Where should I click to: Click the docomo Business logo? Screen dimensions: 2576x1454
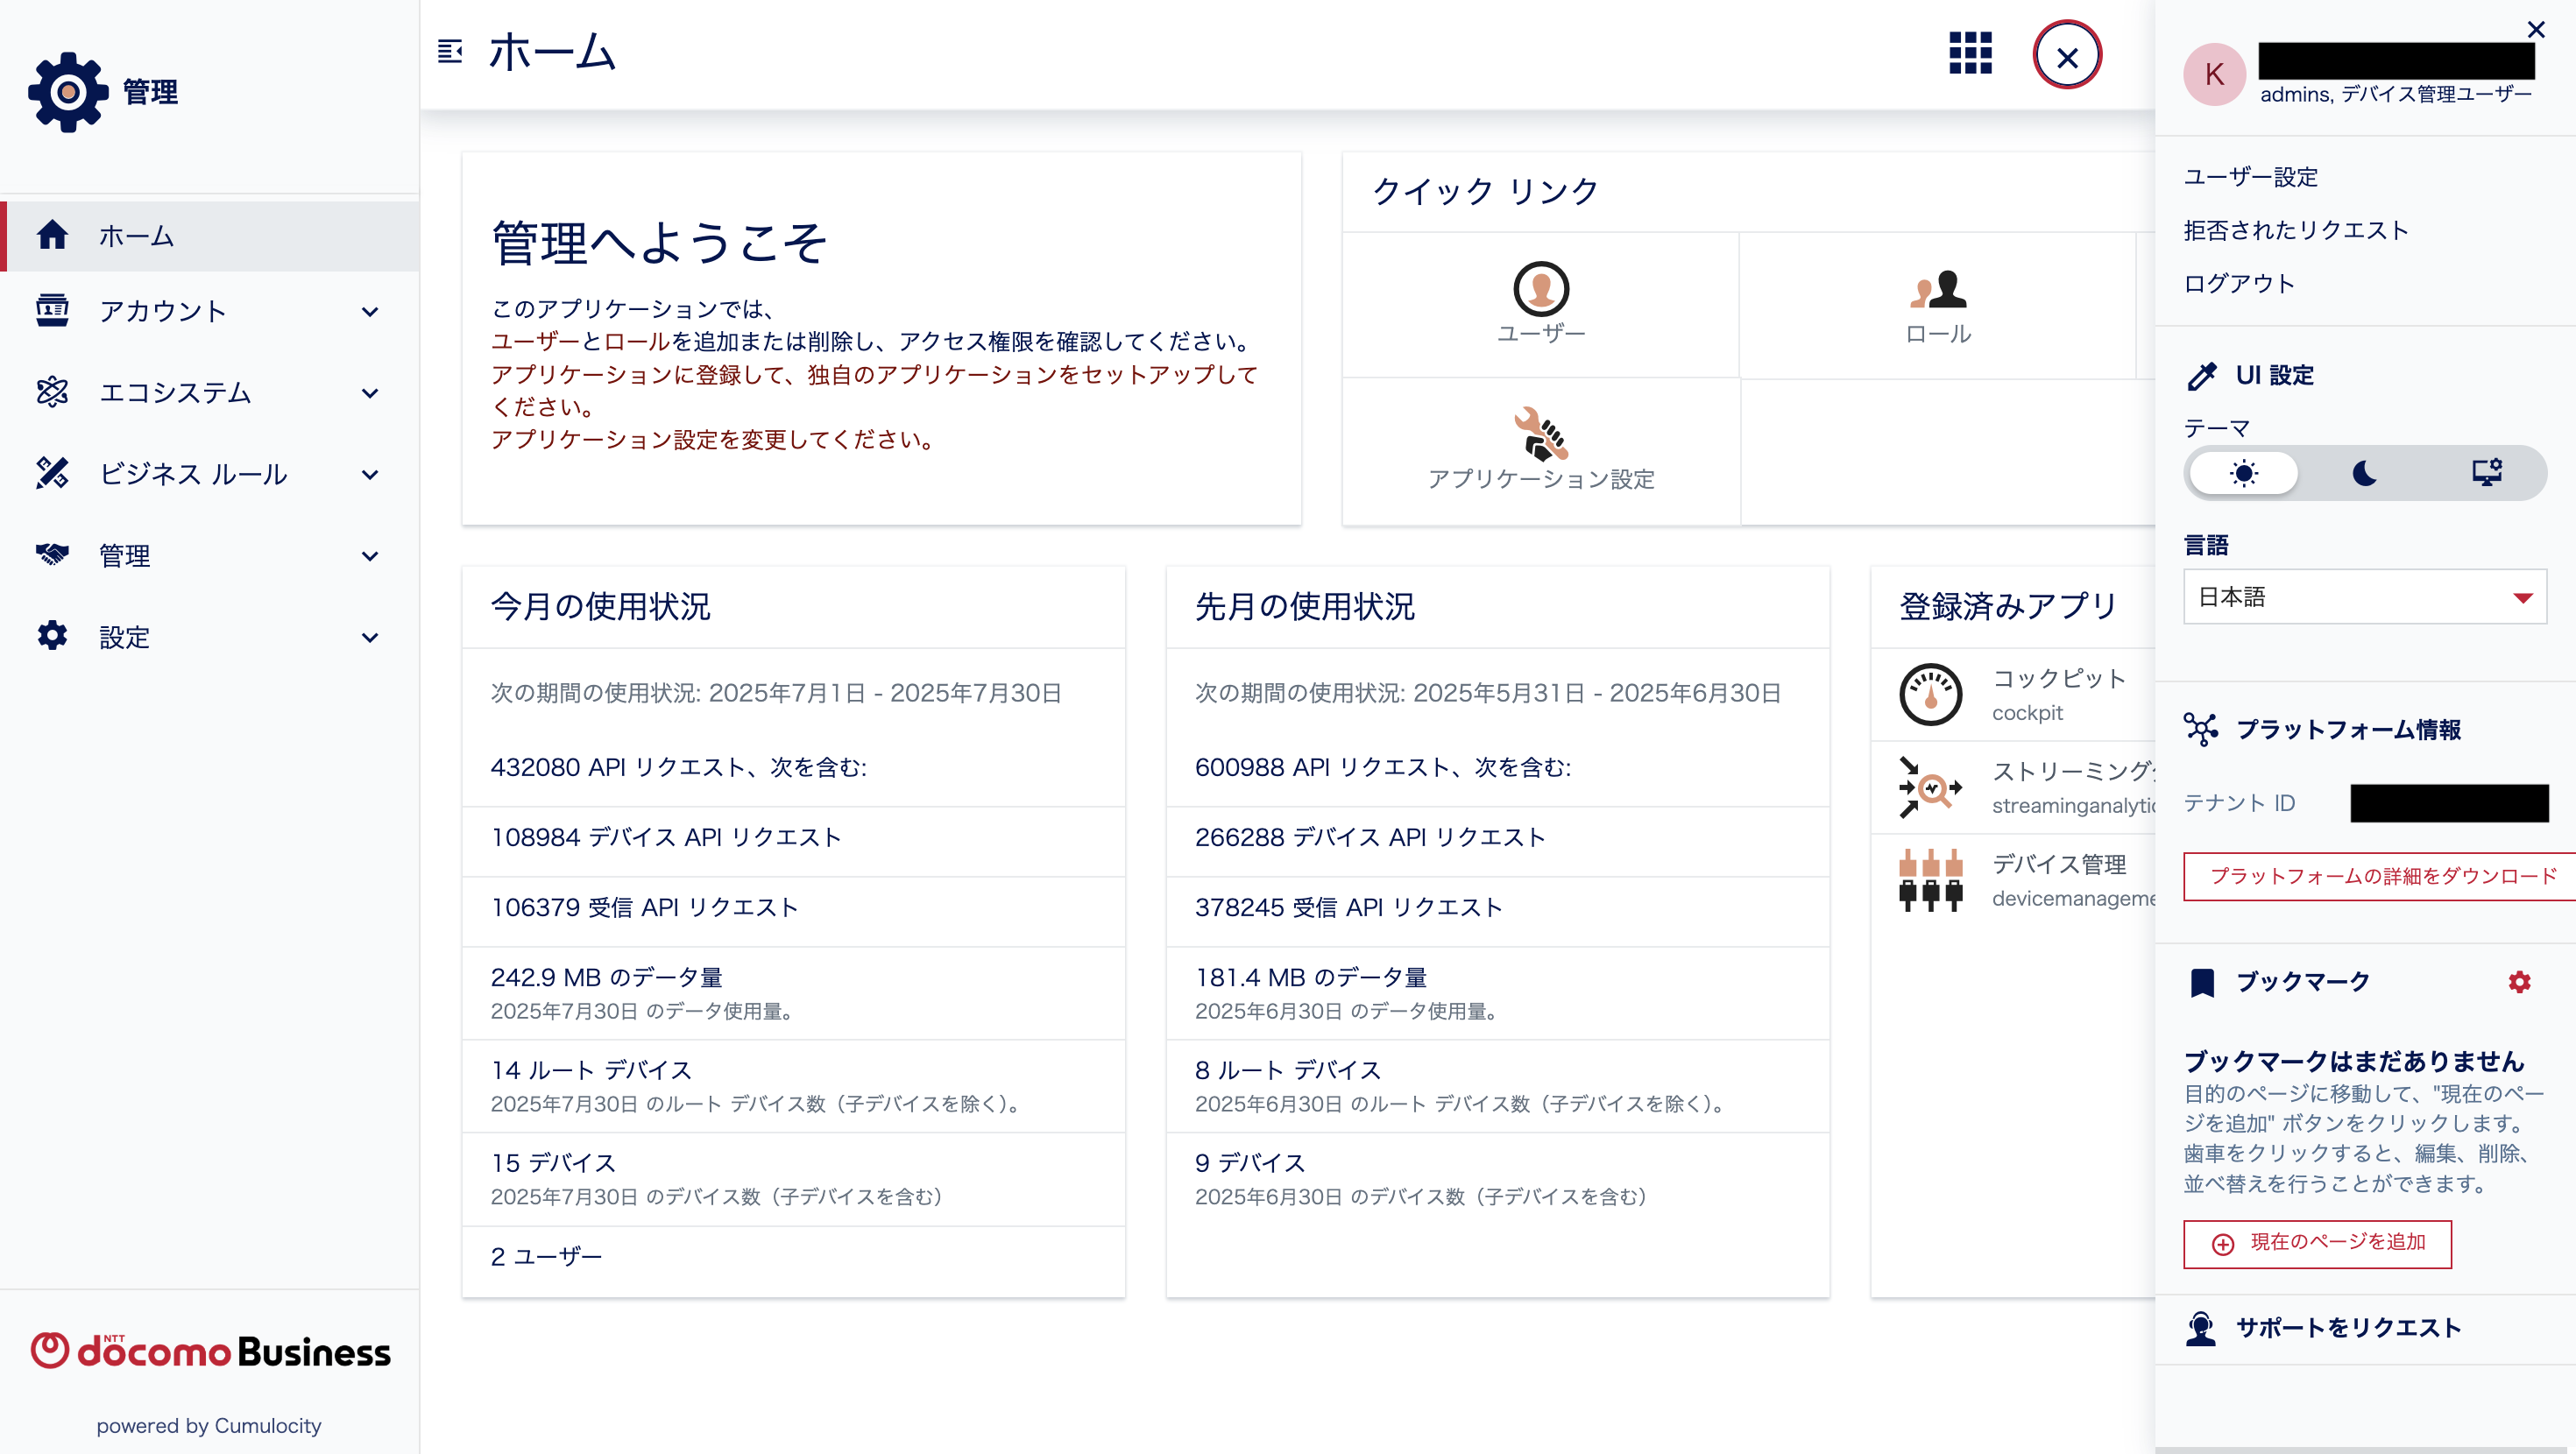[x=210, y=1350]
